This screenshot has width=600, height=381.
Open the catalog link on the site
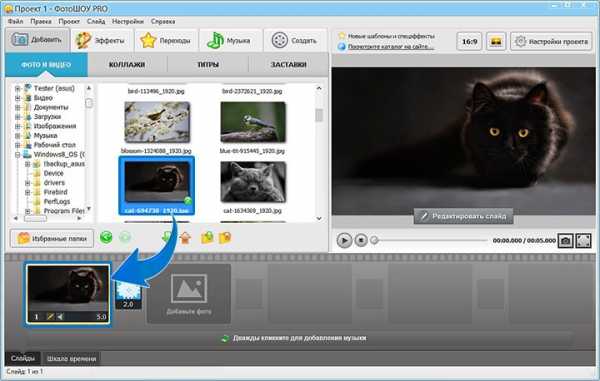391,47
